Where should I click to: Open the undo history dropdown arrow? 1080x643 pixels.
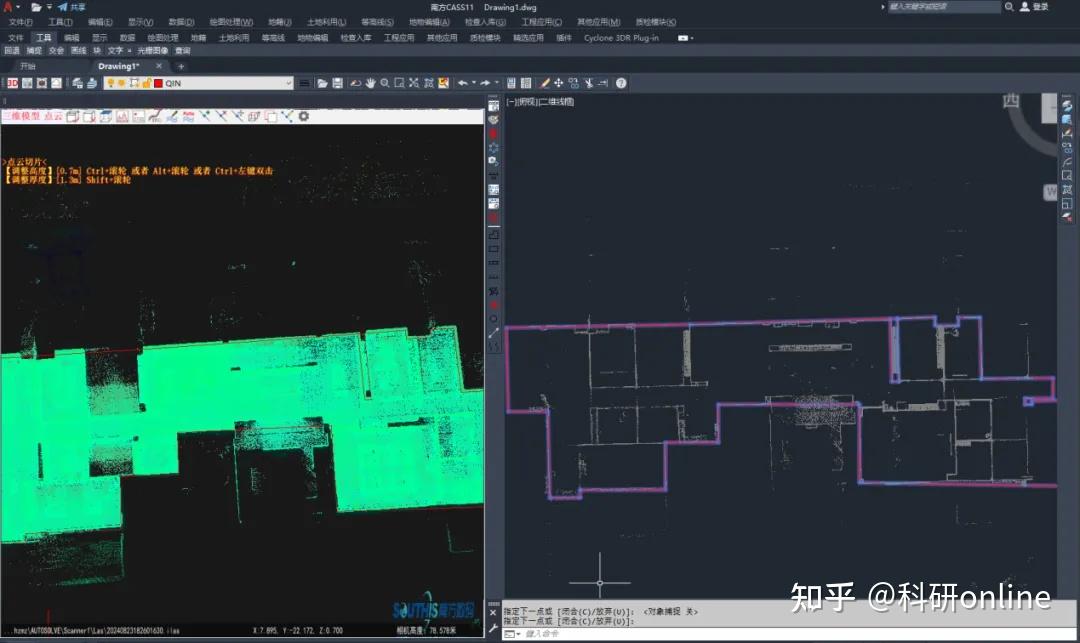pyautogui.click(x=474, y=83)
